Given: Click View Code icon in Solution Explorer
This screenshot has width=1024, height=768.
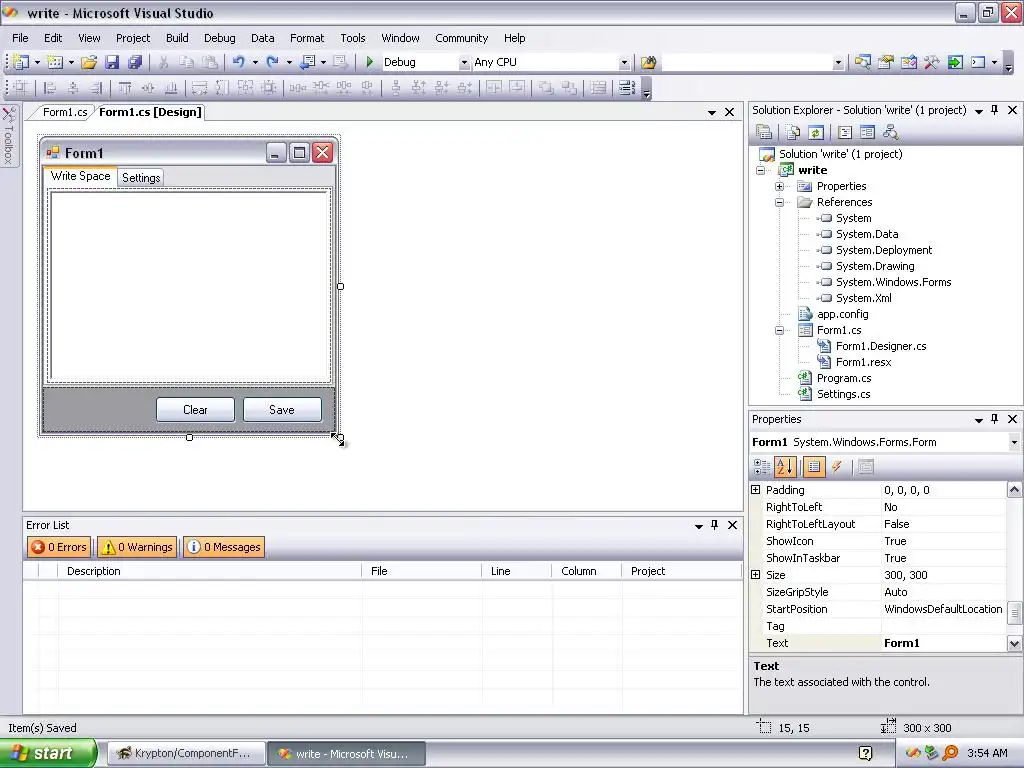Looking at the screenshot, I should point(845,133).
